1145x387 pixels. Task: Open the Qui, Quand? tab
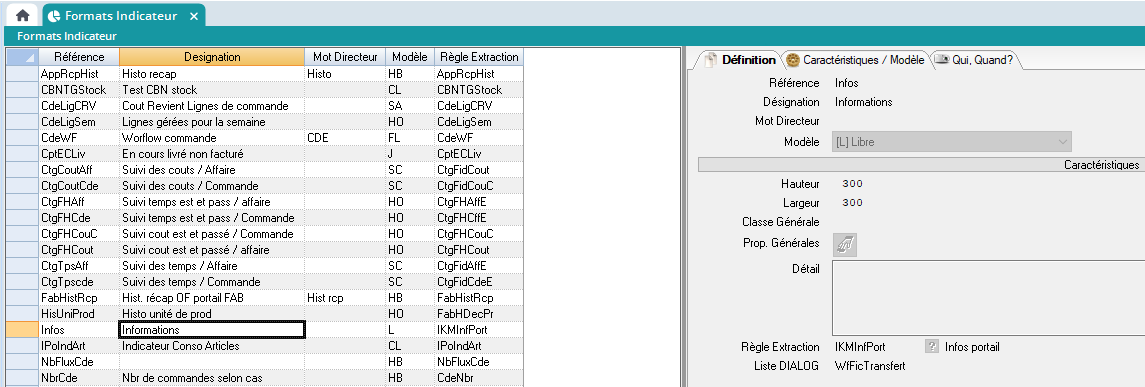(974, 60)
